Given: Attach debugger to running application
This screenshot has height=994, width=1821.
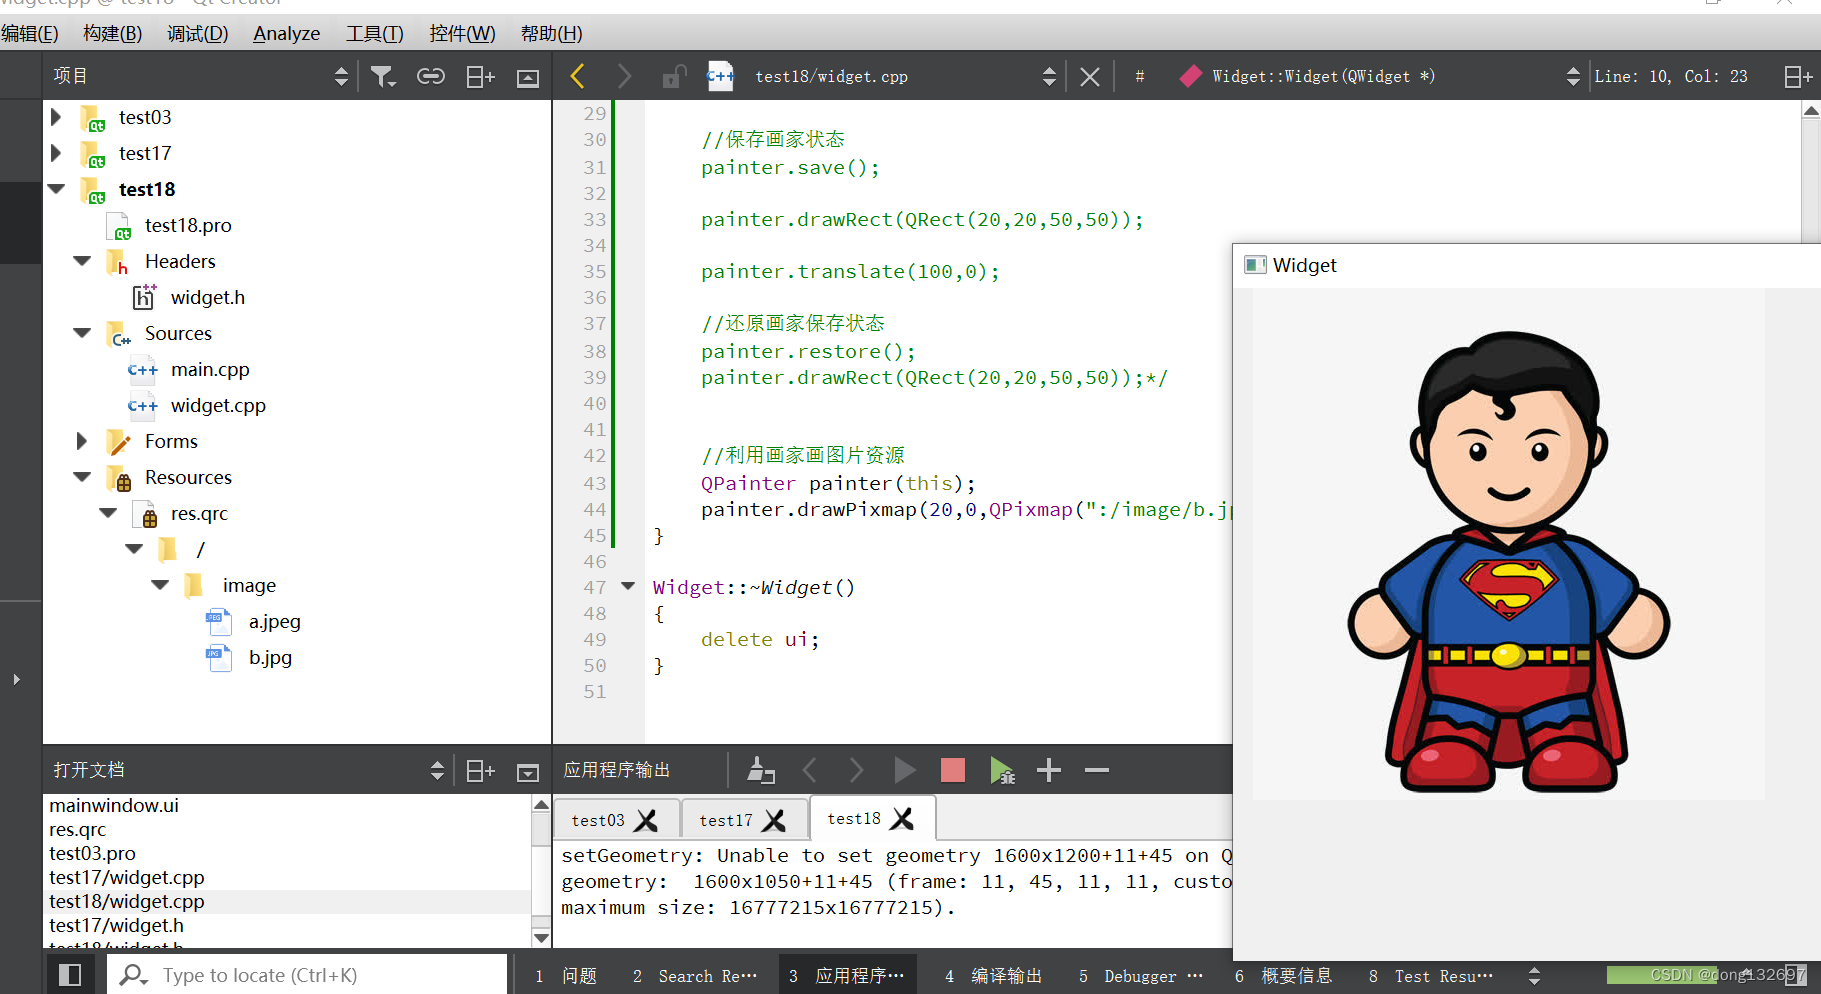Looking at the screenshot, I should pos(1002,770).
